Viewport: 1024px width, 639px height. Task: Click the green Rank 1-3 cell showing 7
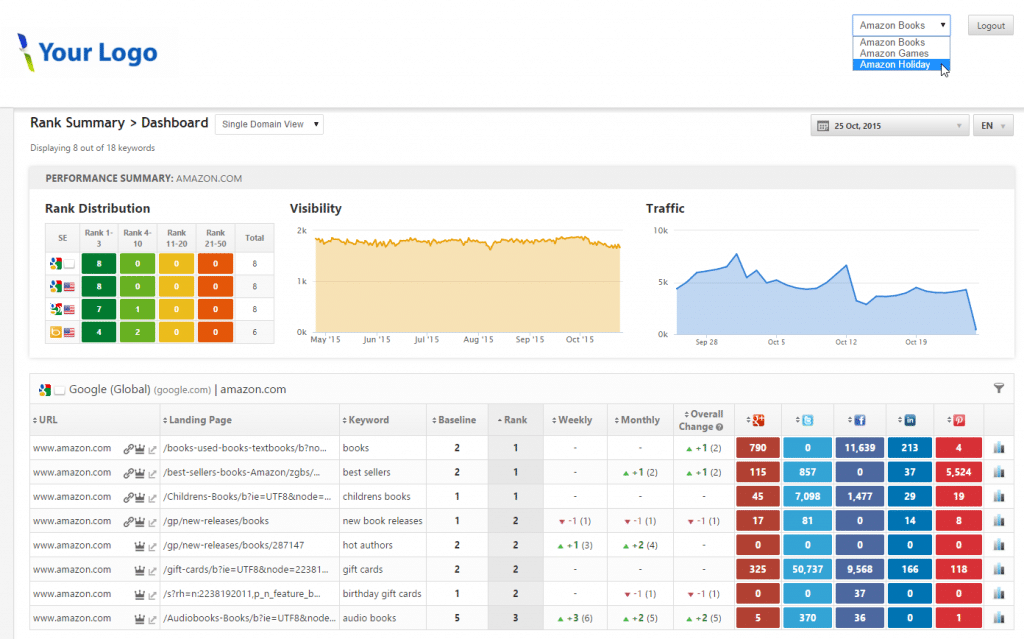(99, 310)
